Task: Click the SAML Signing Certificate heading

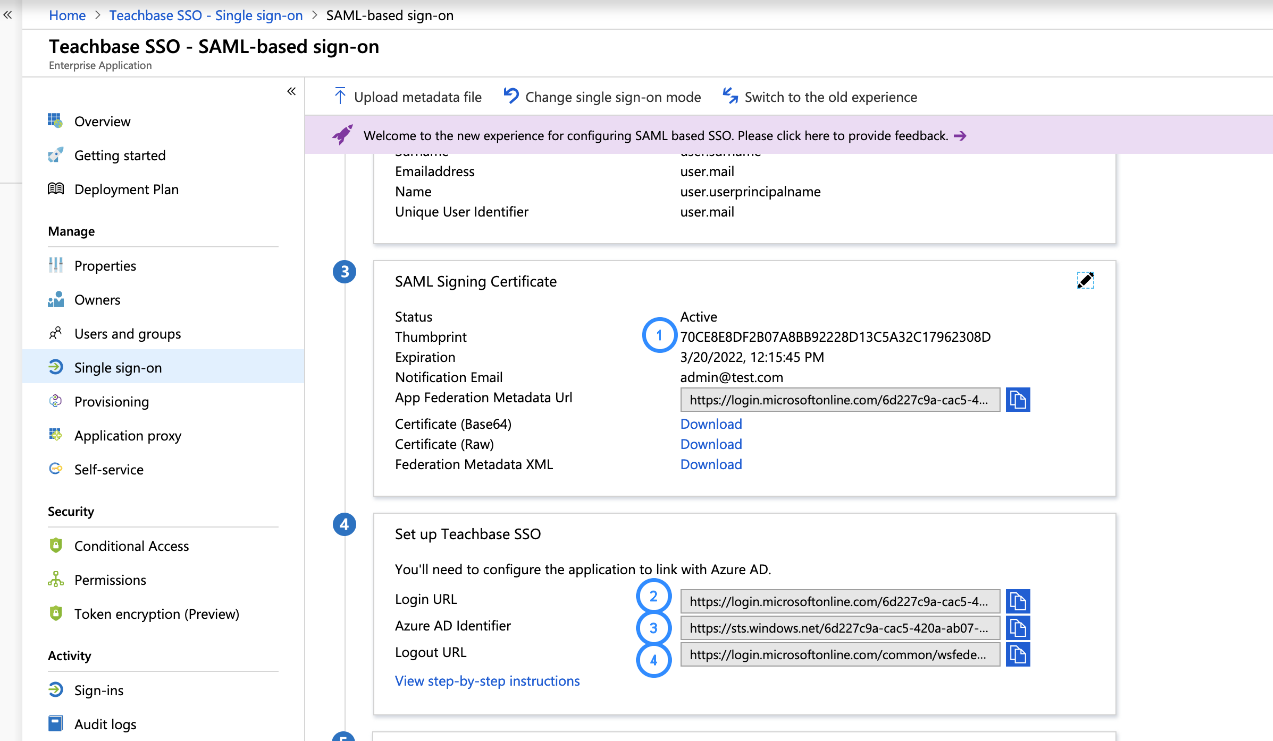Action: point(476,282)
